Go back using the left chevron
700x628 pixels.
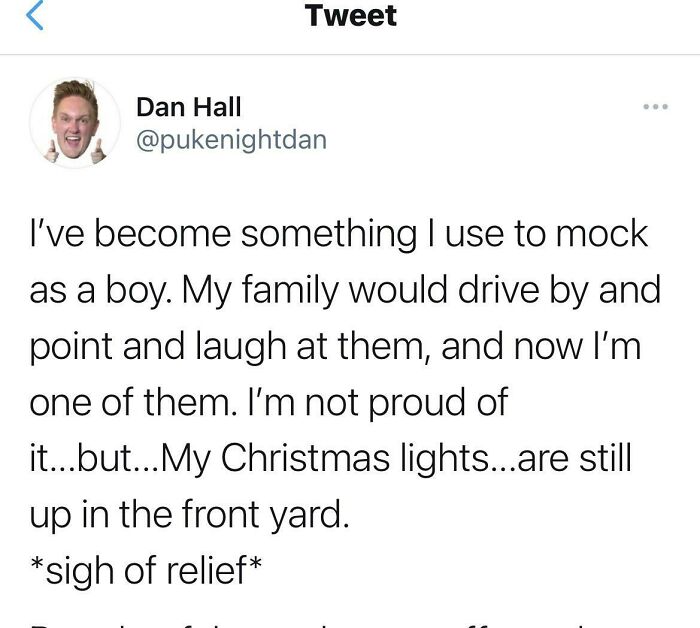tap(32, 16)
